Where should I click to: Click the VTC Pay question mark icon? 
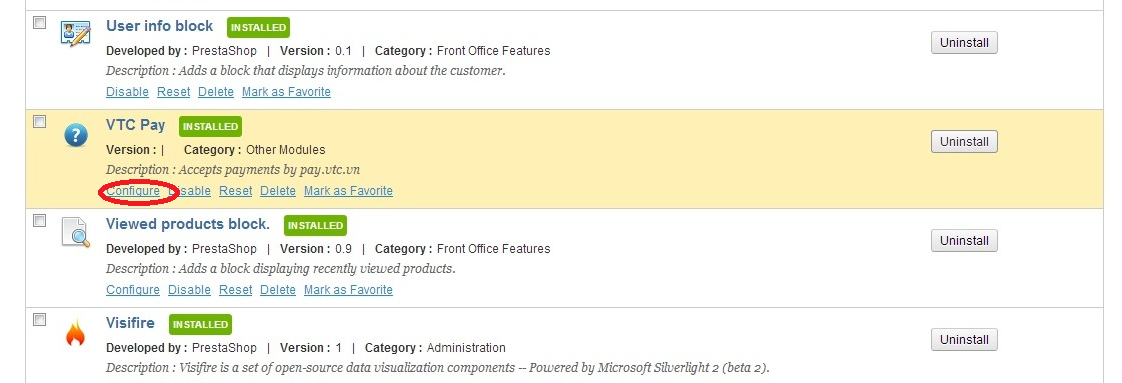pyautogui.click(x=76, y=135)
